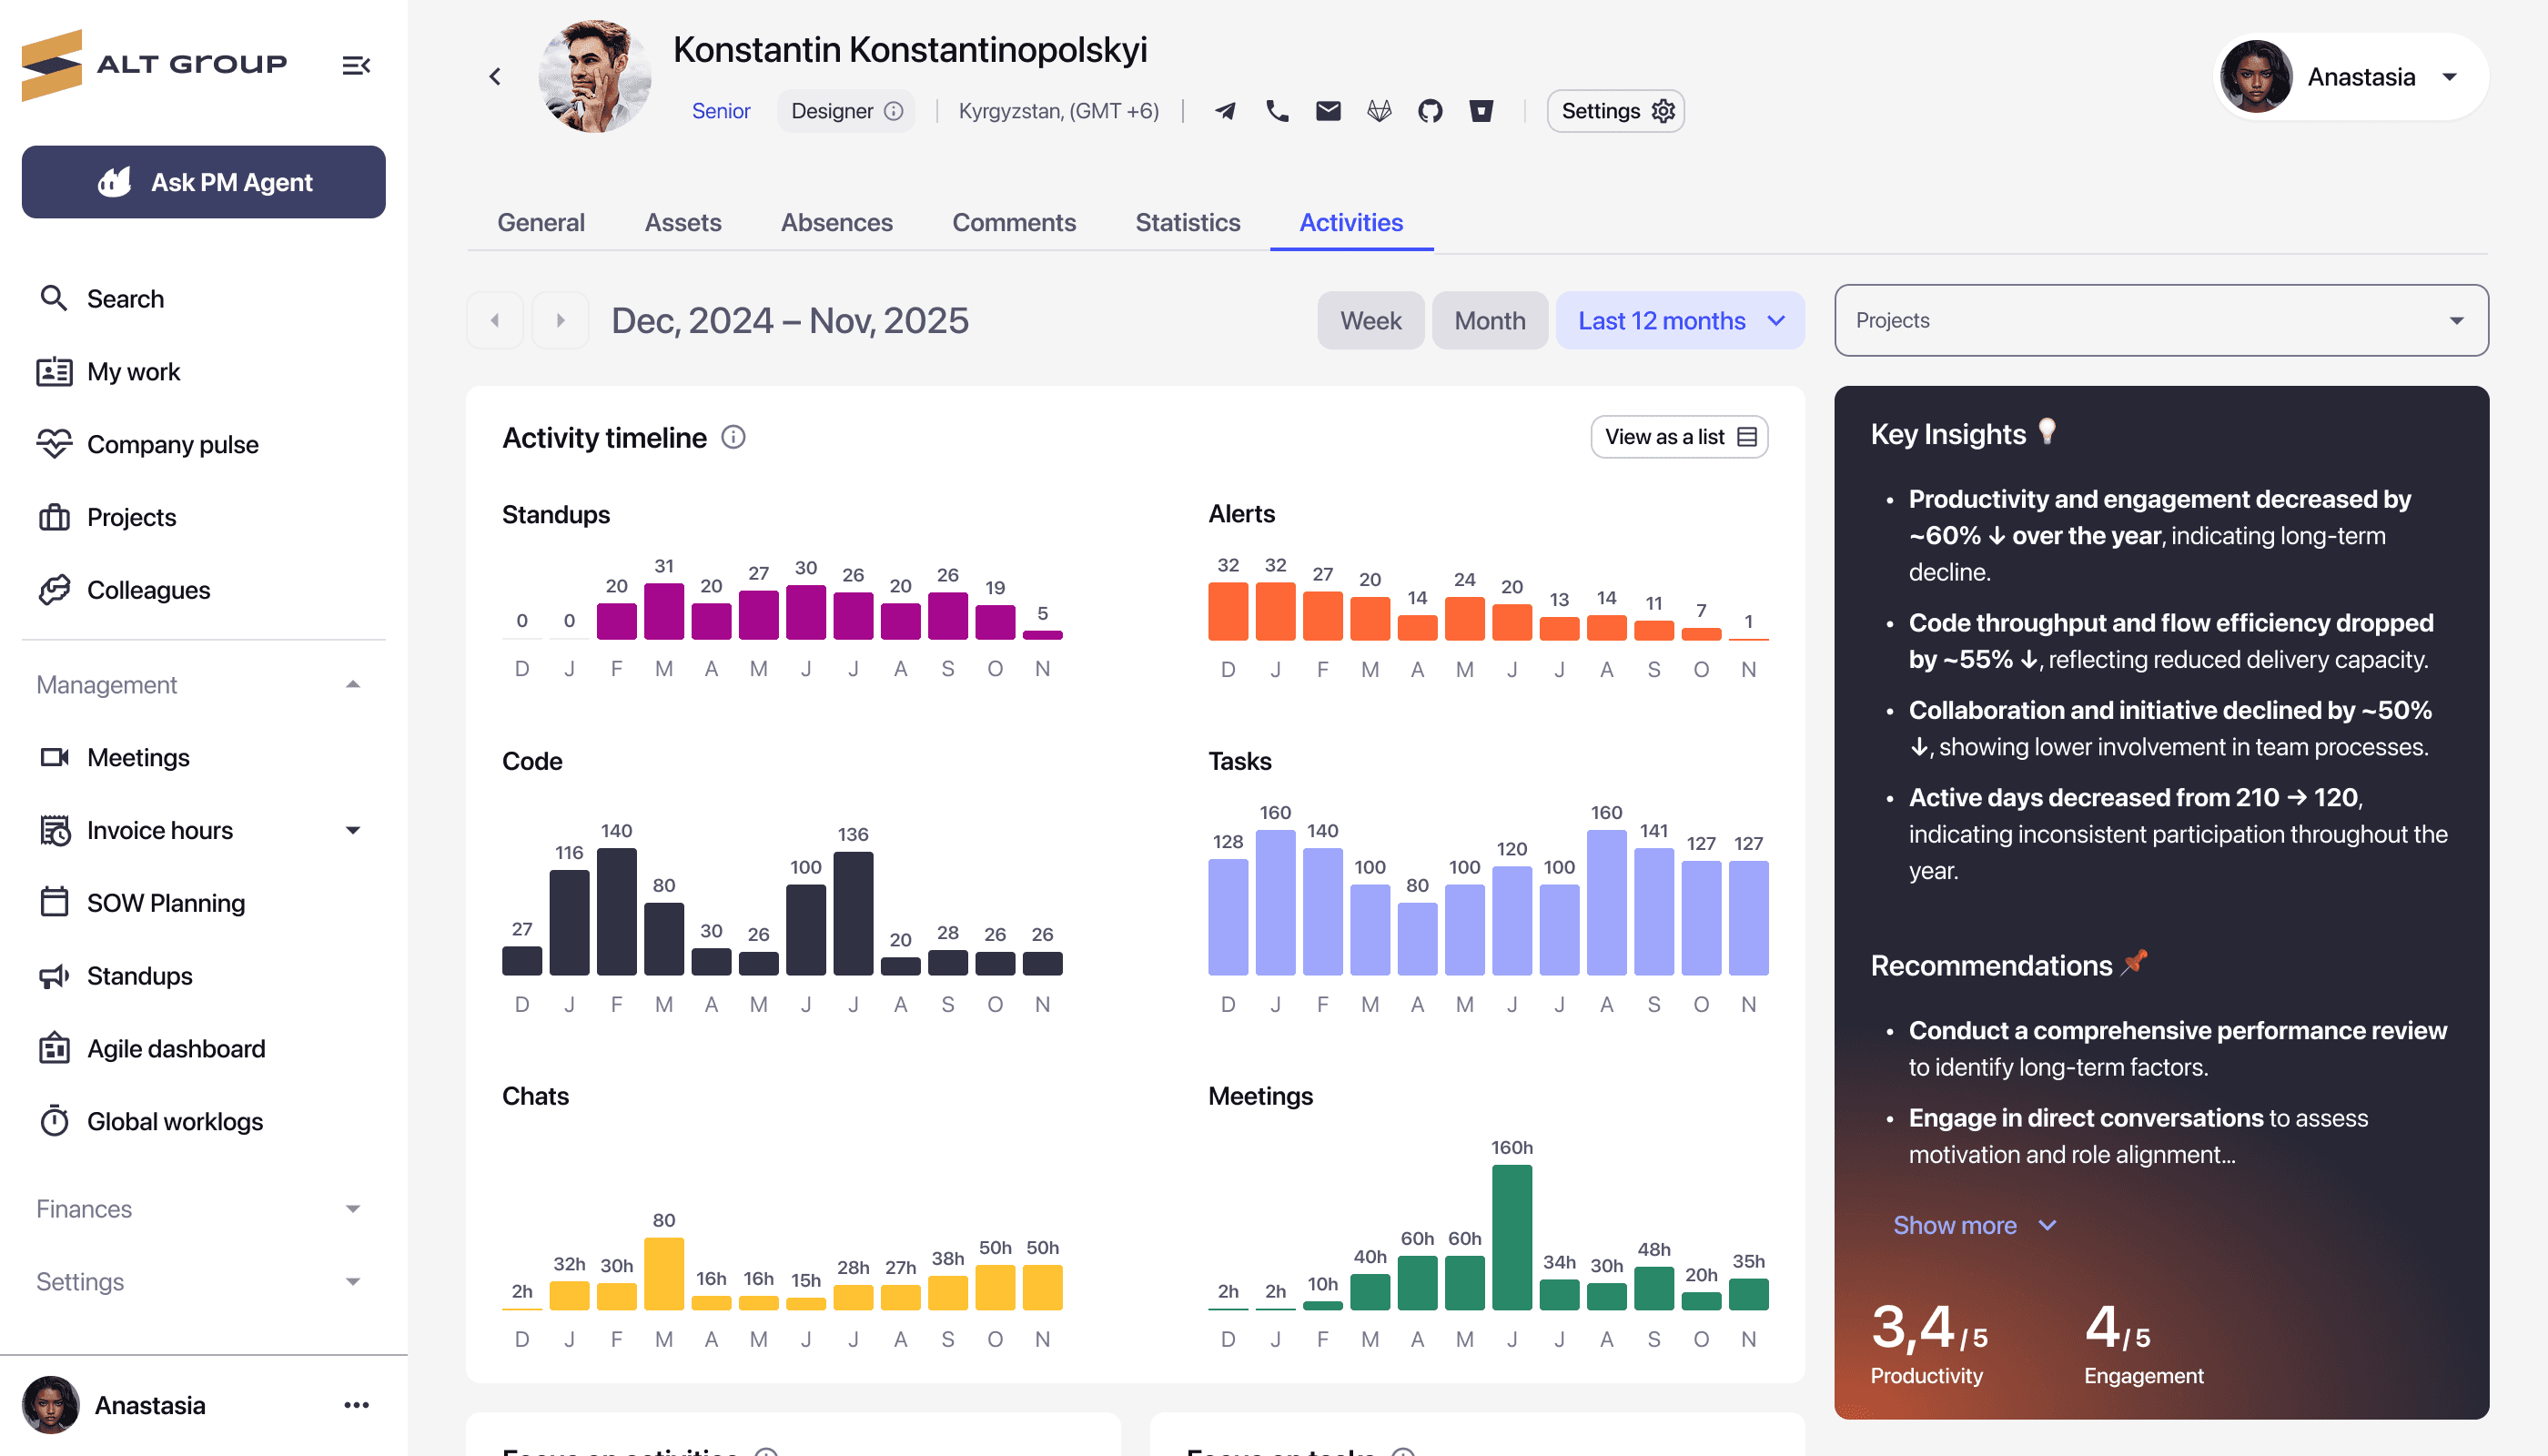Image resolution: width=2548 pixels, height=1456 pixels.
Task: Click the back arrow beside profile photo
Action: click(495, 77)
